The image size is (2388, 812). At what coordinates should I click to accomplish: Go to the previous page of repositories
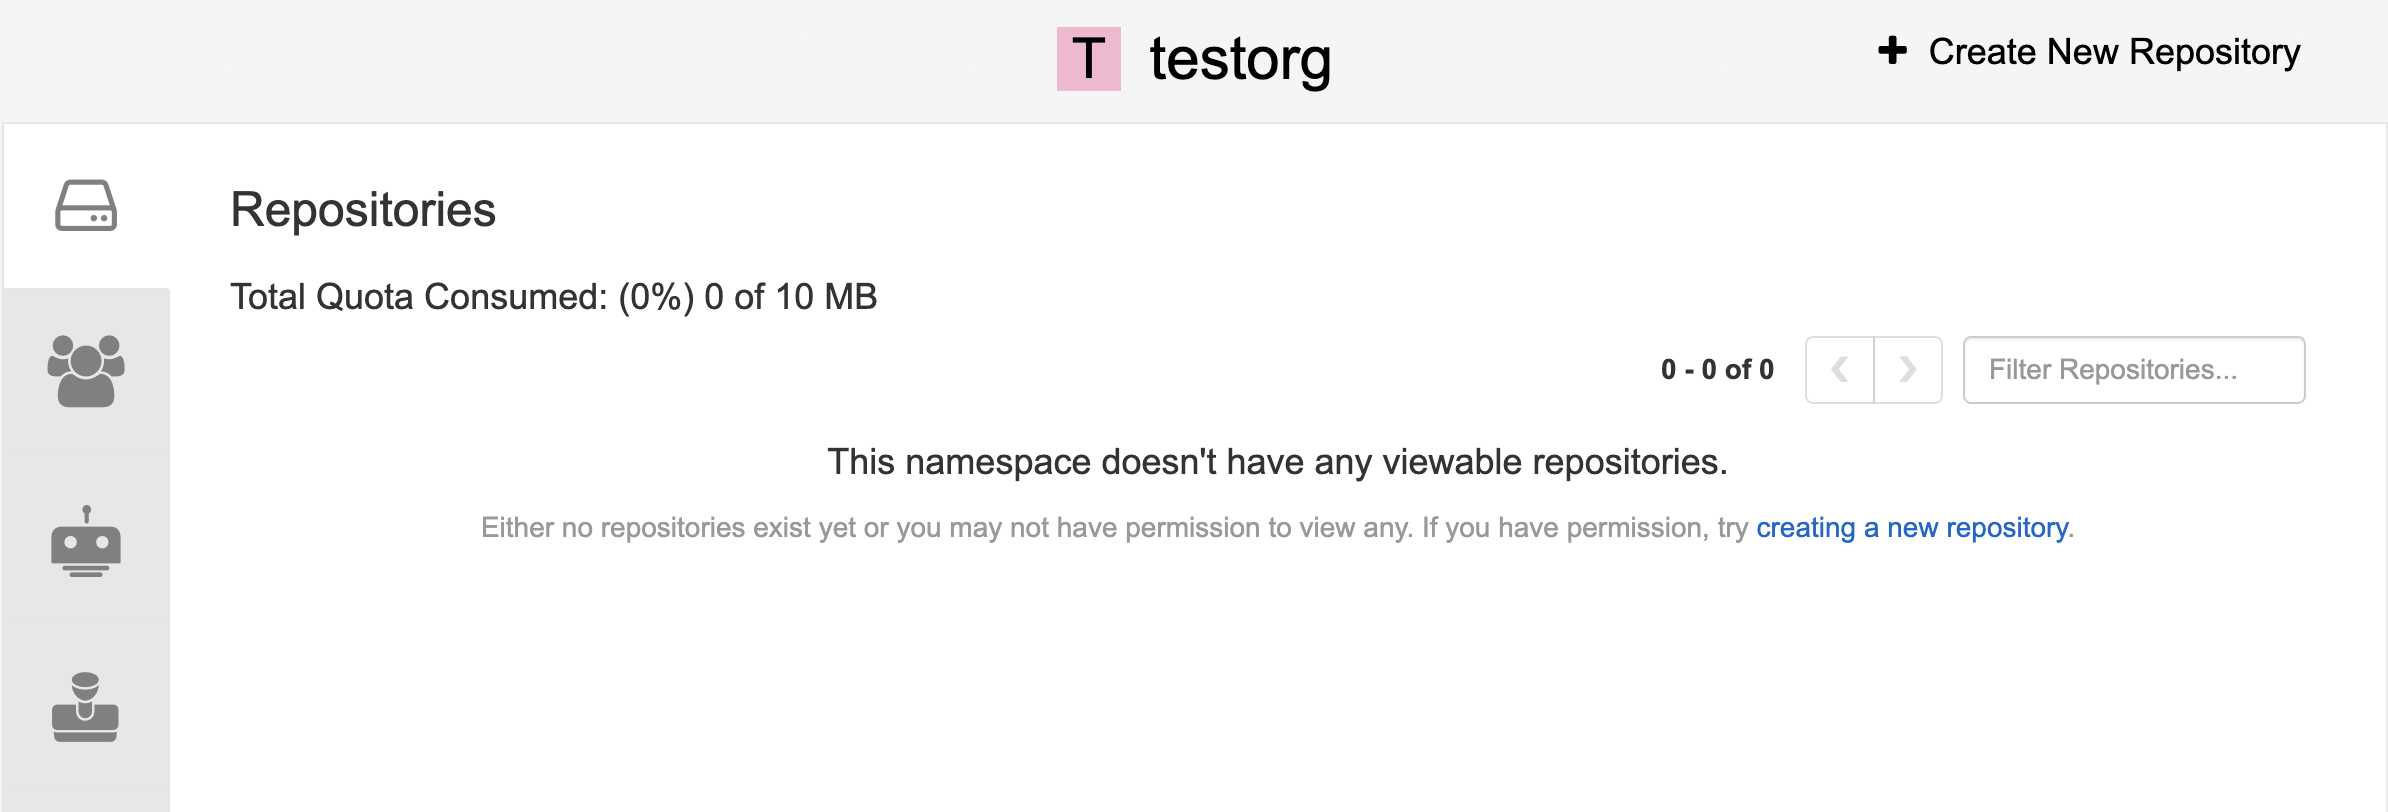tap(1839, 370)
